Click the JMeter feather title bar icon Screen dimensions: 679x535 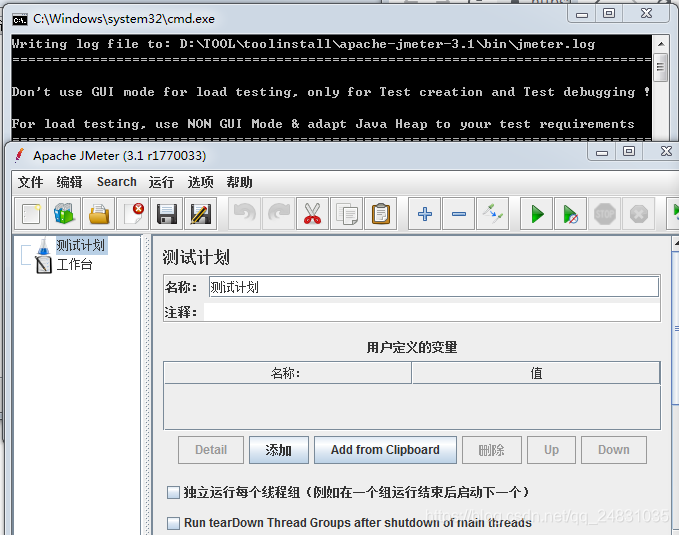(x=19, y=156)
